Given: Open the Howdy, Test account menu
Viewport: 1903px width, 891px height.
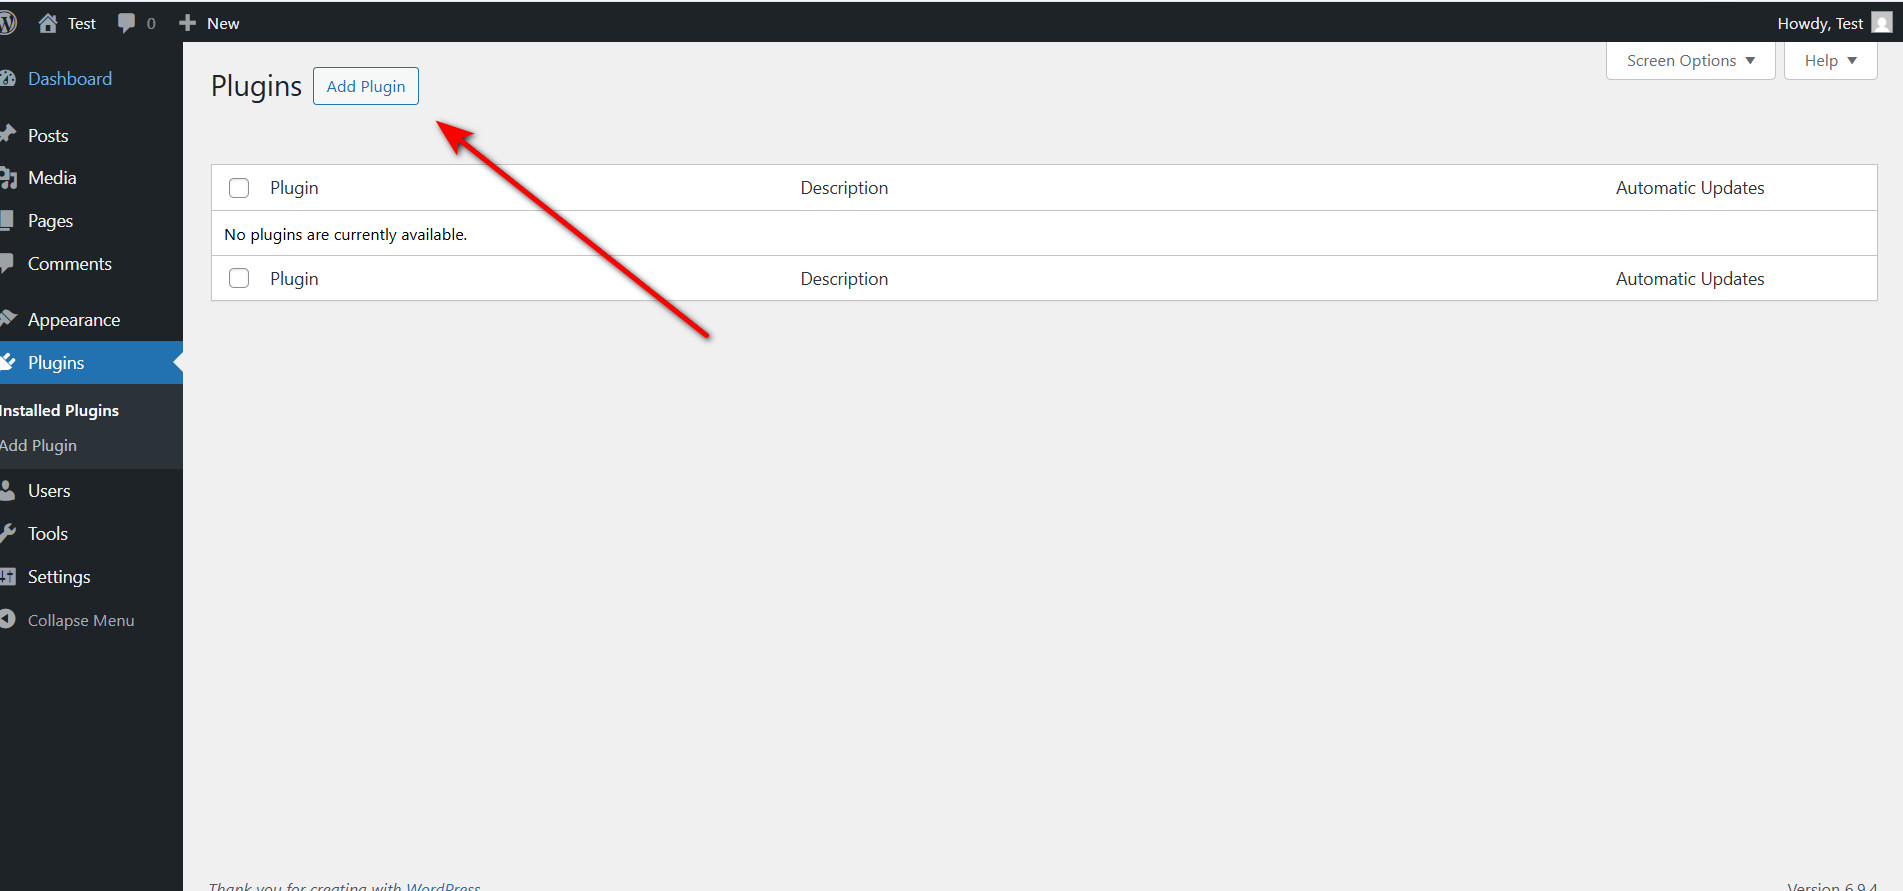Looking at the screenshot, I should click(1819, 23).
